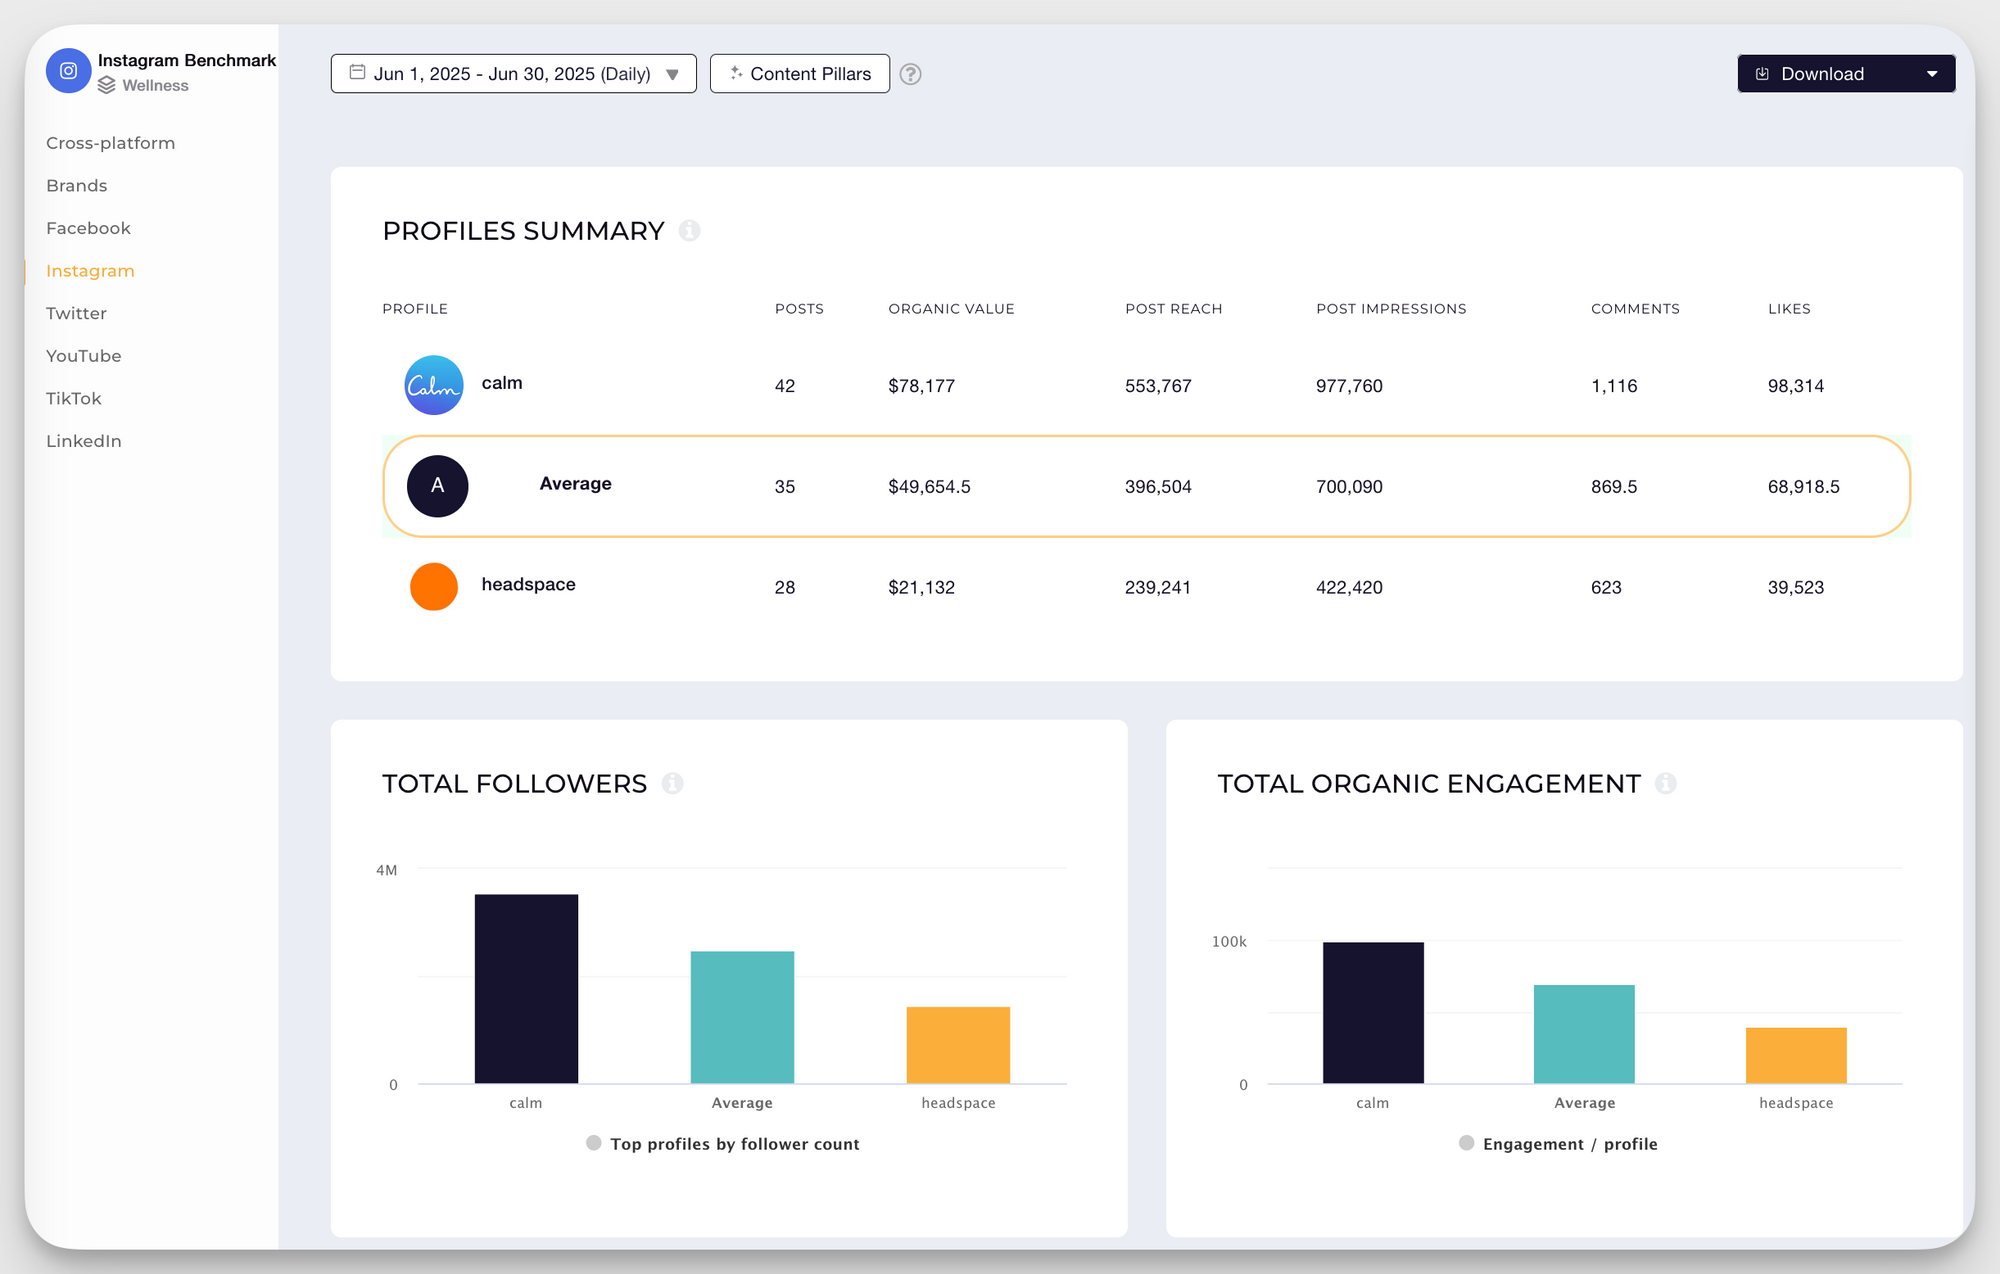The height and width of the screenshot is (1274, 2000).
Task: Click headspace impressions 422,420
Action: [1349, 588]
